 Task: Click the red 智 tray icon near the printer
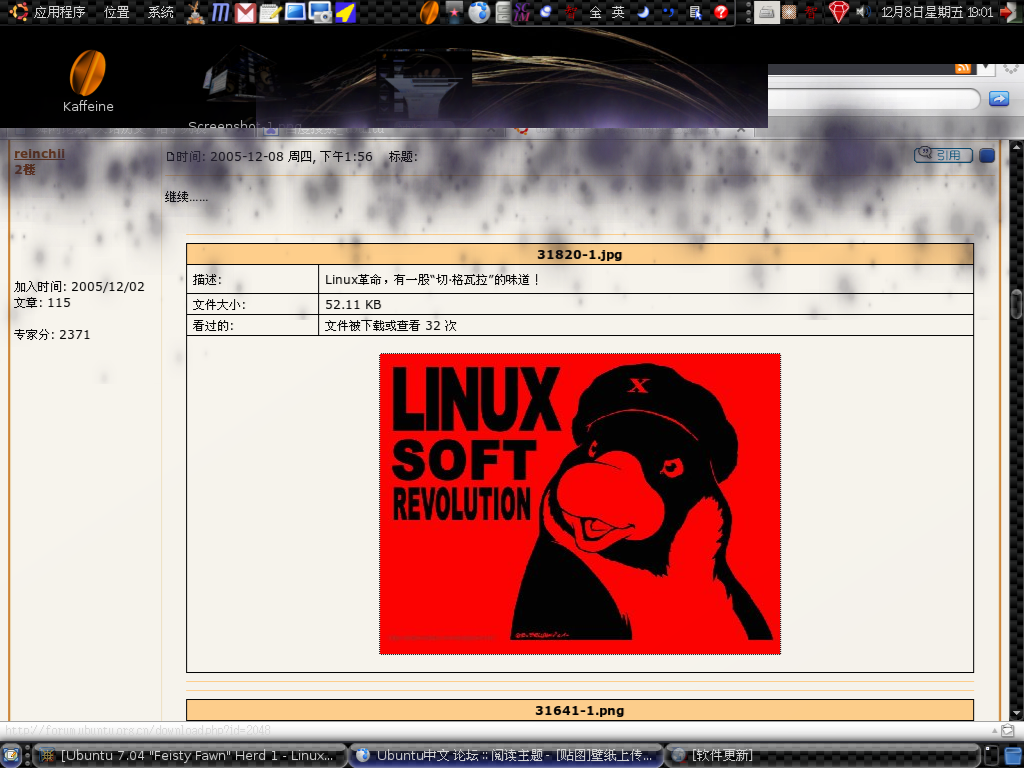tap(811, 12)
